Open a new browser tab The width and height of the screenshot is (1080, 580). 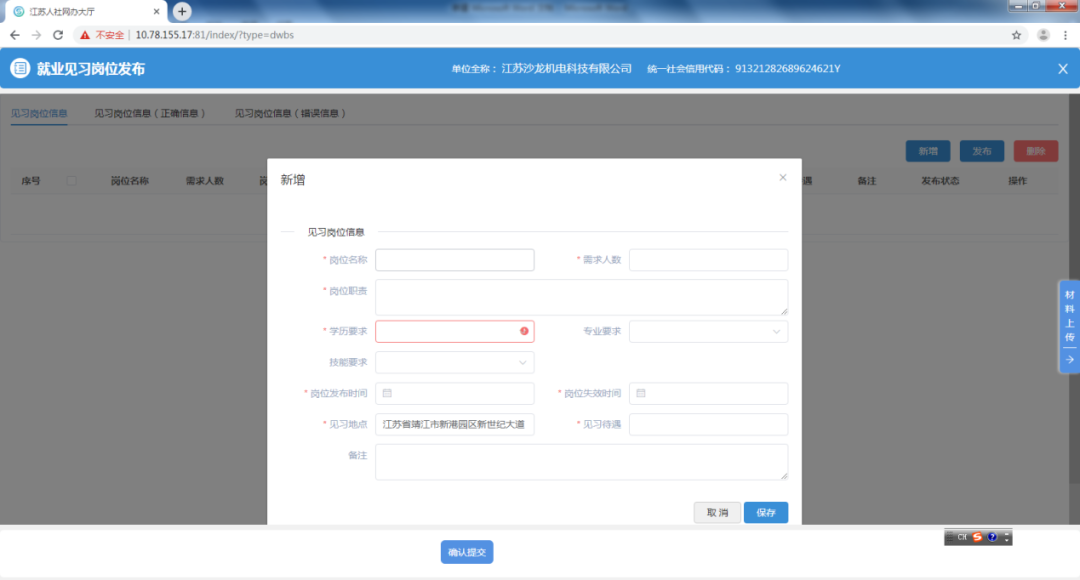[182, 11]
